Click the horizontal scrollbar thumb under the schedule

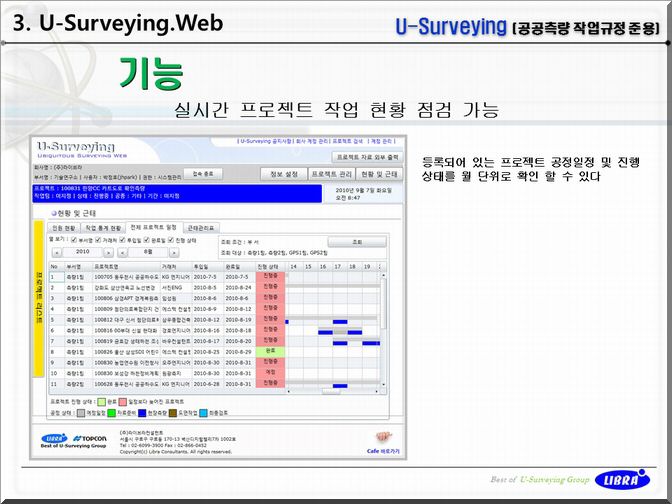click(x=331, y=391)
